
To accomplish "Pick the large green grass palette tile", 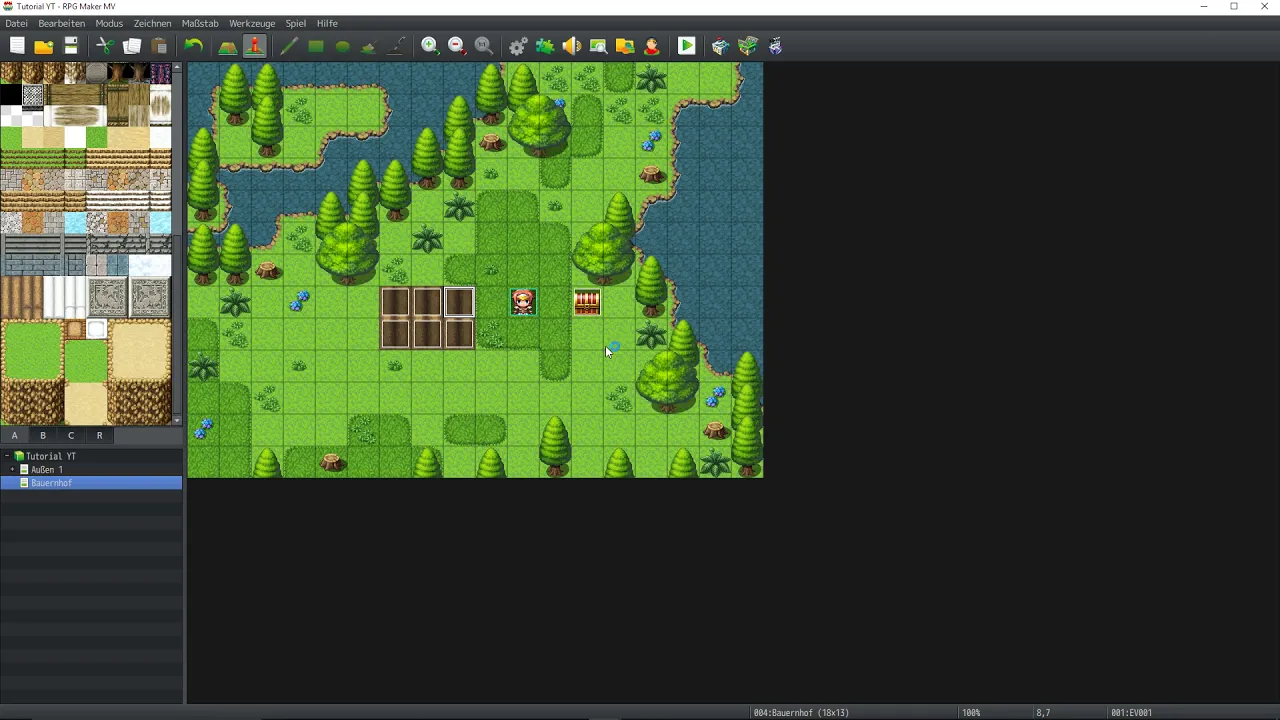I will (x=33, y=350).
